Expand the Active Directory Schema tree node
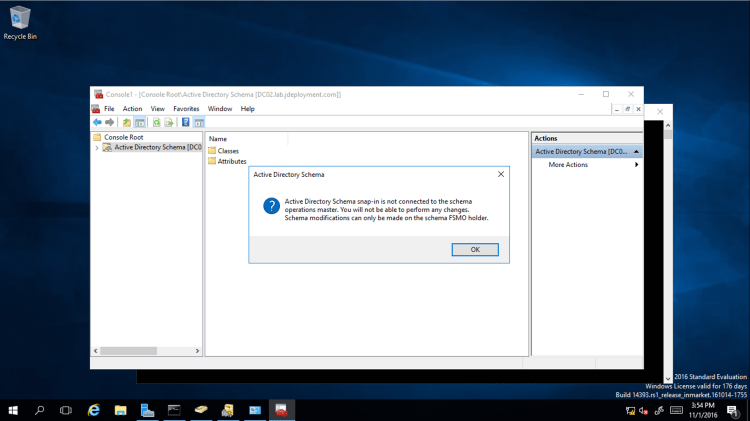 click(x=97, y=147)
